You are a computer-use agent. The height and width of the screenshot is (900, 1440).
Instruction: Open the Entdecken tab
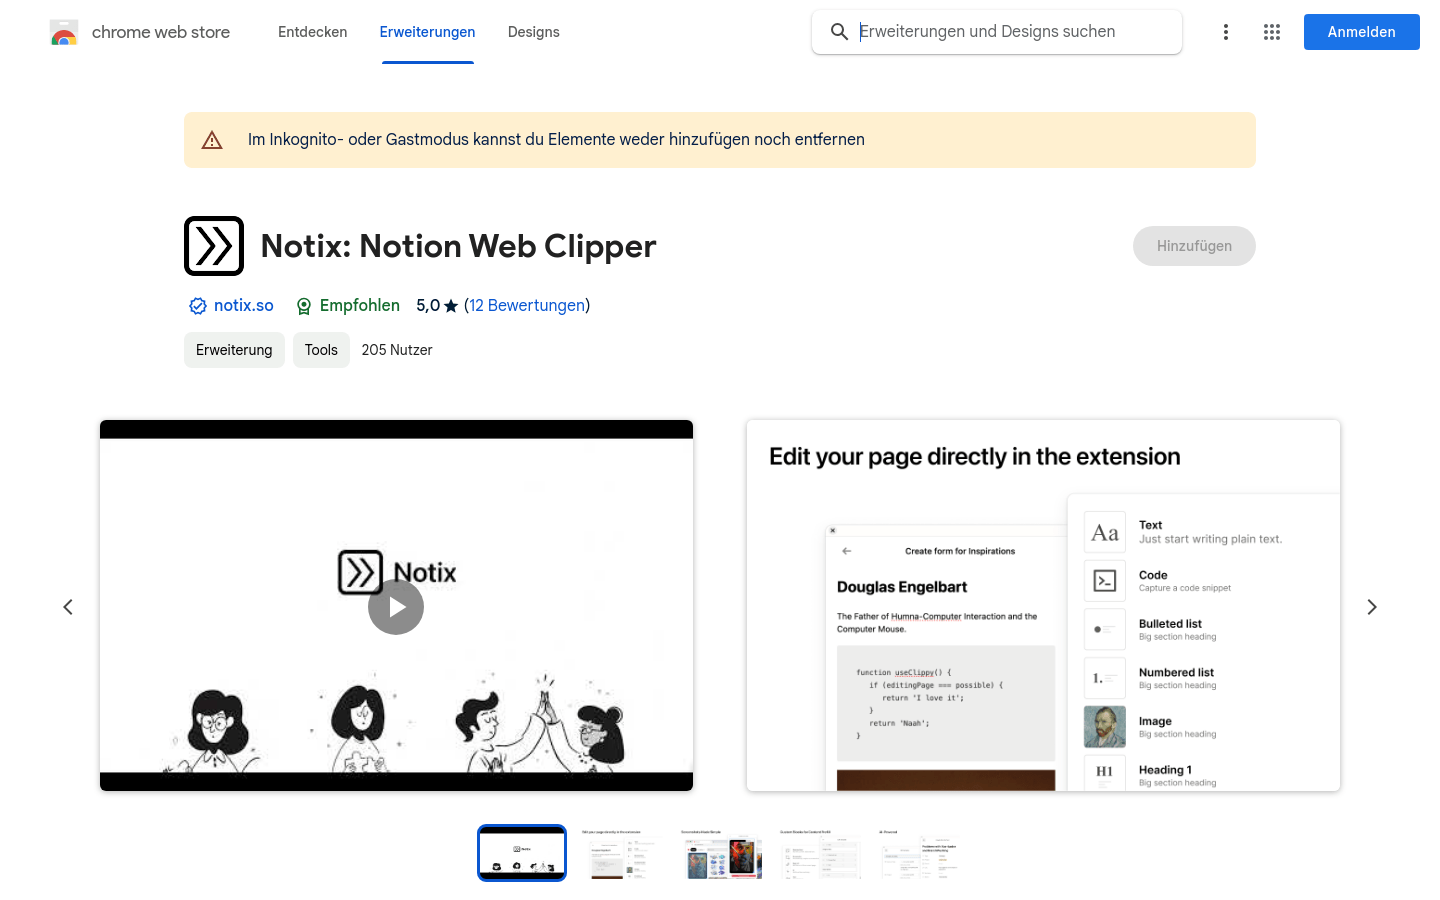coord(313,32)
